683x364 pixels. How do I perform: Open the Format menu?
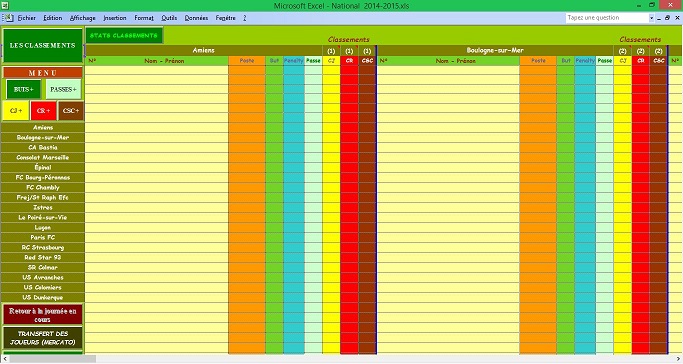tap(144, 18)
